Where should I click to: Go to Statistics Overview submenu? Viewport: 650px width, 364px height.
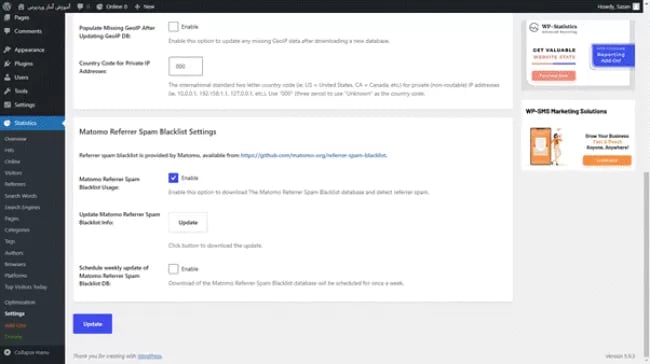point(16,139)
